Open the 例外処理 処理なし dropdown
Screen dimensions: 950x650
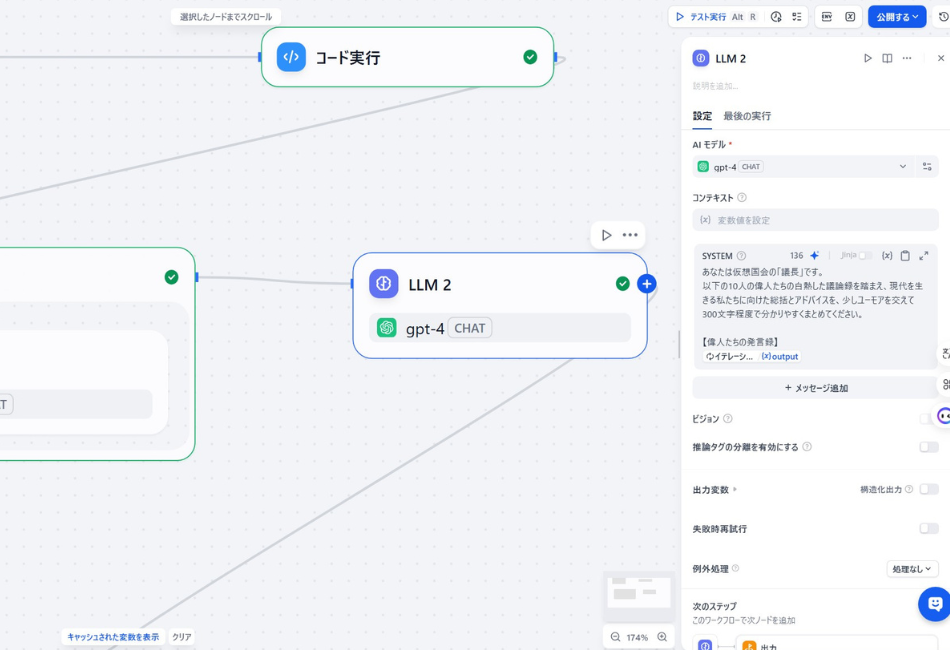911,568
